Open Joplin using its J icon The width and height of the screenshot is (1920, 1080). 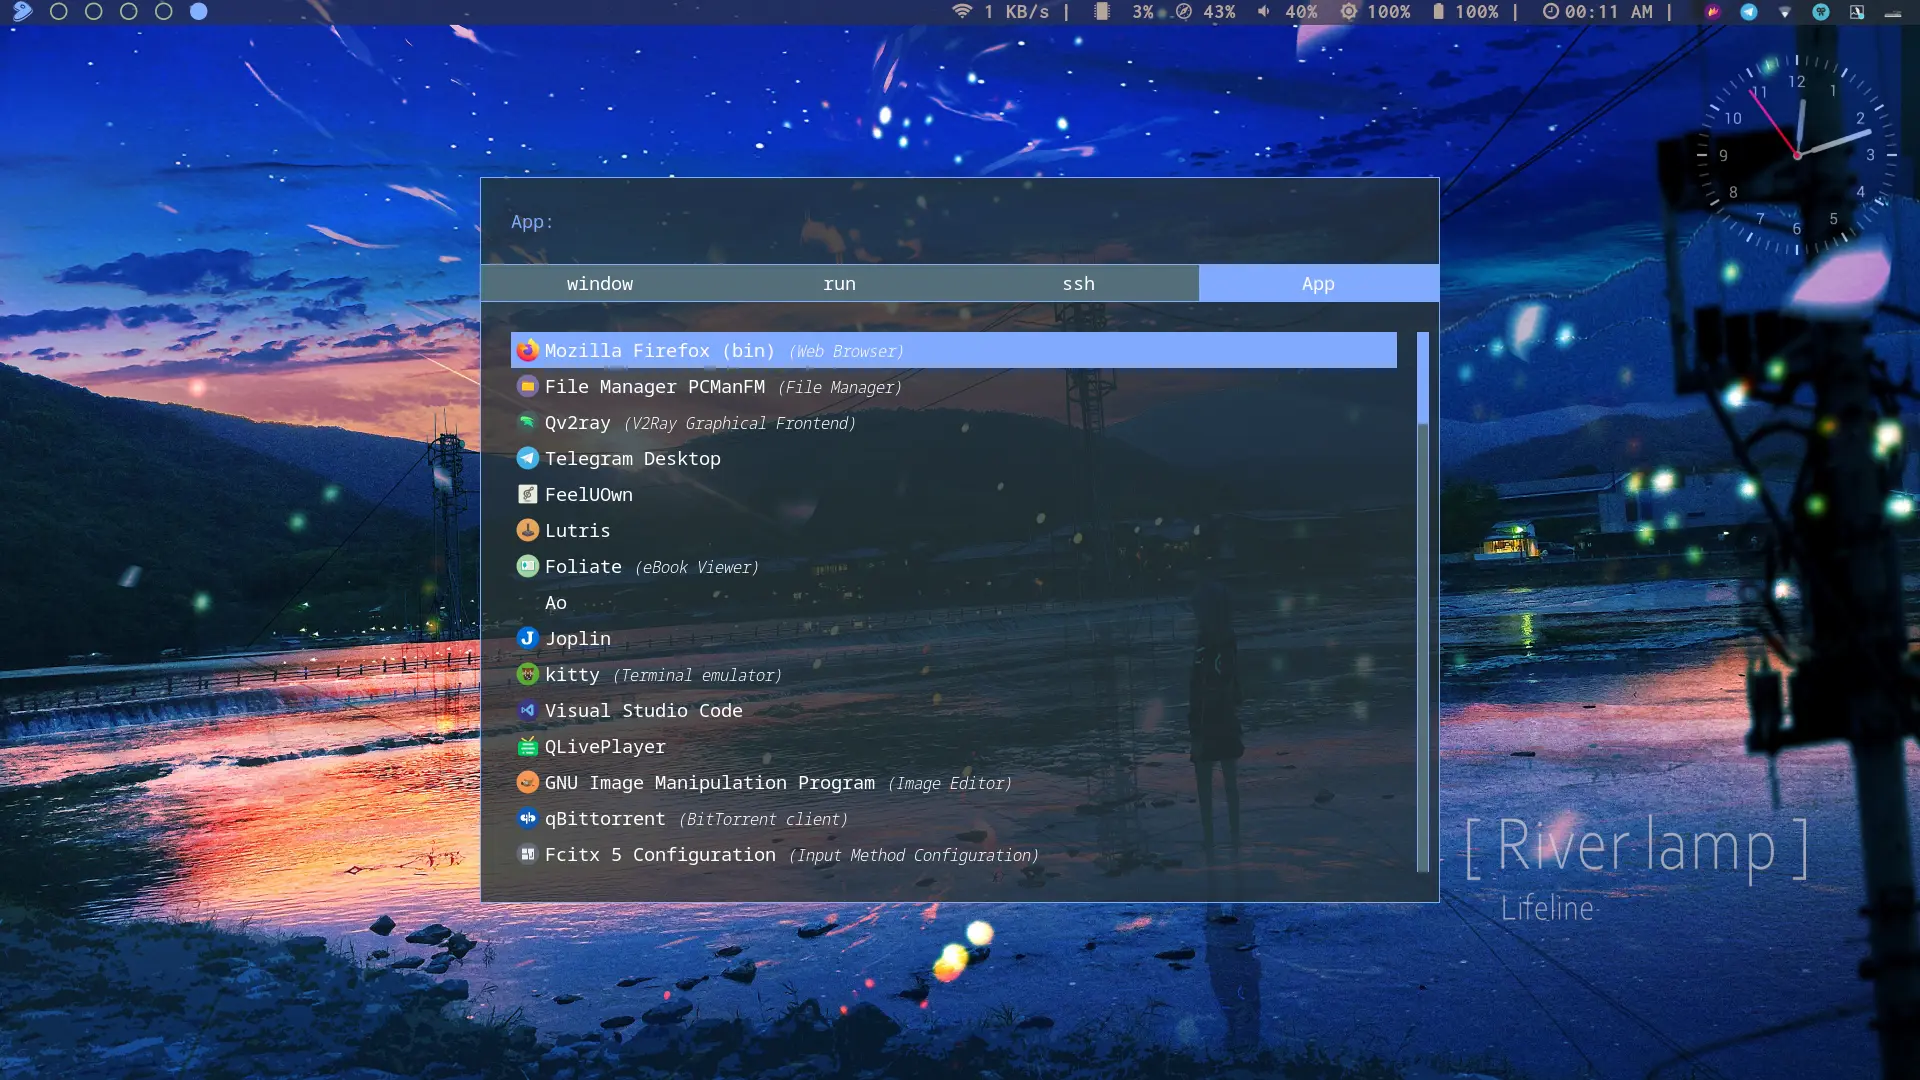527,638
